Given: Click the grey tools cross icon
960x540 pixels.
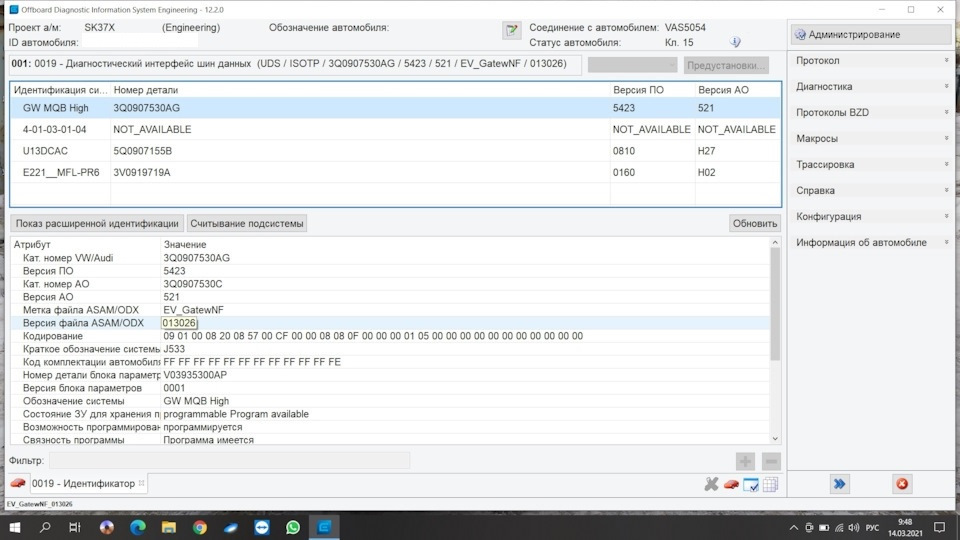Looking at the screenshot, I should pyautogui.click(x=711, y=484).
